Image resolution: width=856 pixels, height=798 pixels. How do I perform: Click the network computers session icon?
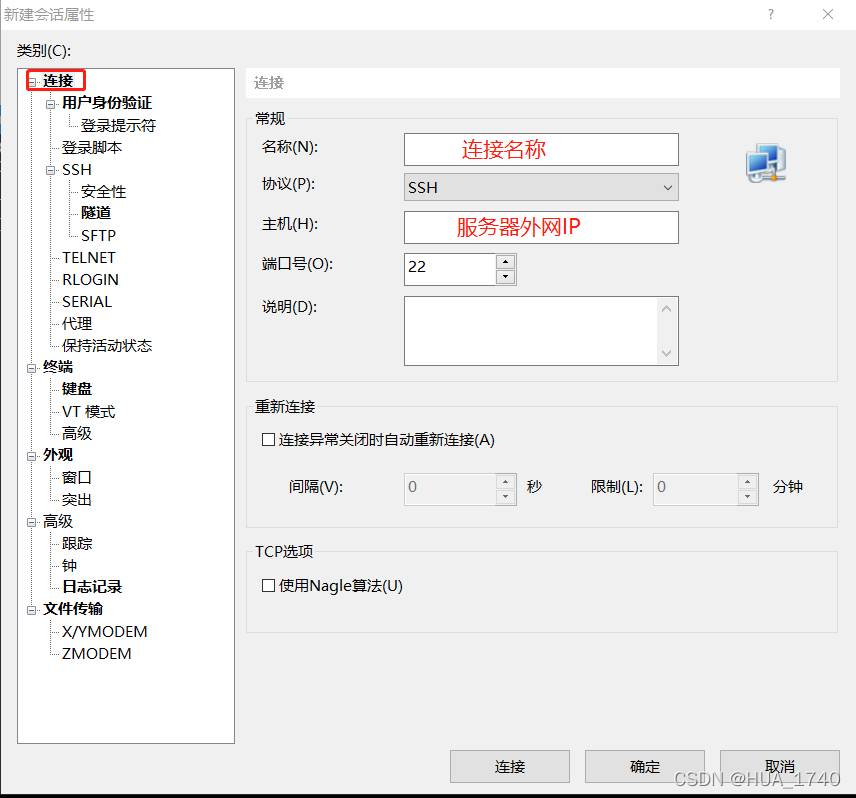point(765,163)
